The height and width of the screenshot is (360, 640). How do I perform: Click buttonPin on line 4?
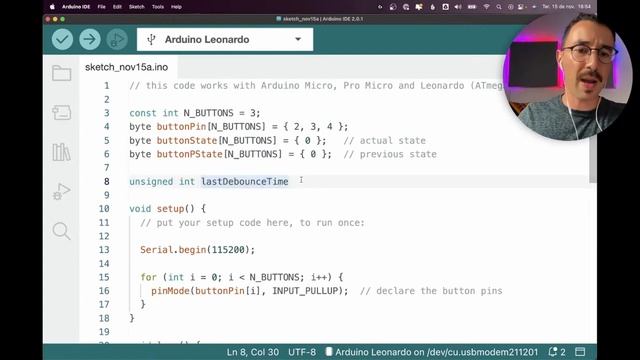point(181,127)
